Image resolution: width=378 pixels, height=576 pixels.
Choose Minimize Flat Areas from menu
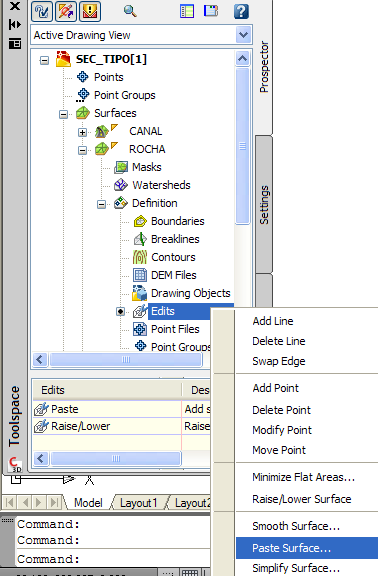tap(303, 477)
